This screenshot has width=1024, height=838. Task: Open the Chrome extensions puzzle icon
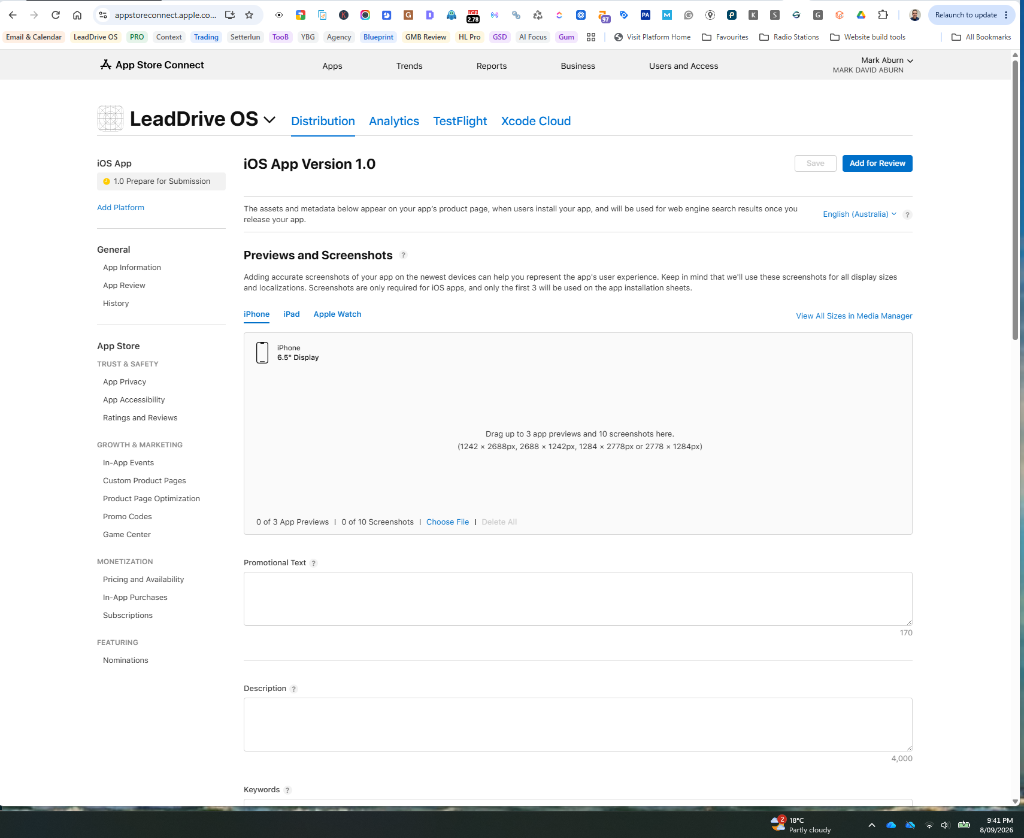click(x=883, y=15)
